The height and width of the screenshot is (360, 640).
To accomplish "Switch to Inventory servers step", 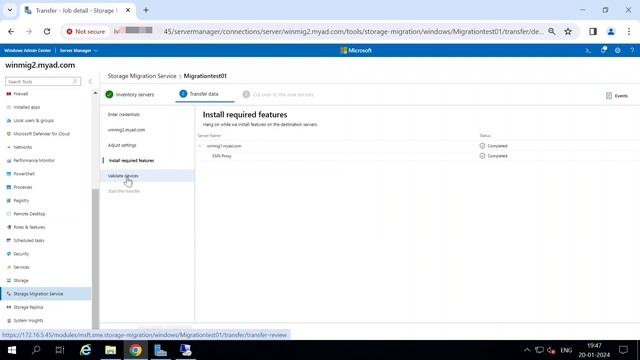I will pyautogui.click(x=130, y=95).
